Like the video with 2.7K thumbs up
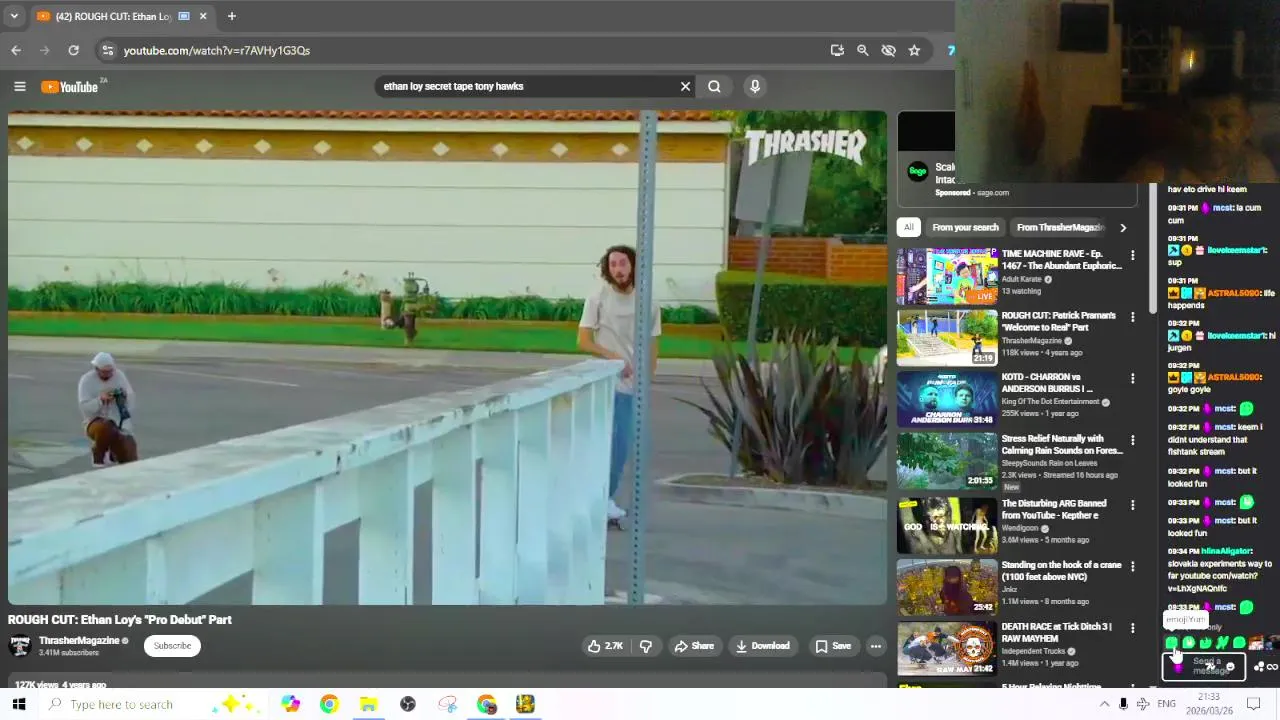The image size is (1280, 720). pos(606,646)
